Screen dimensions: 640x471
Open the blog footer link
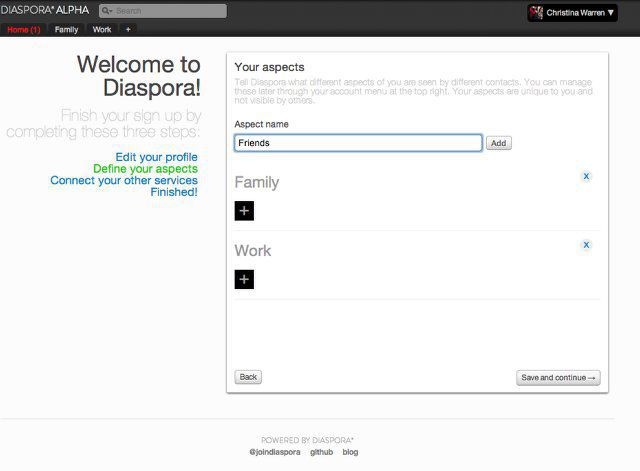[x=350, y=452]
